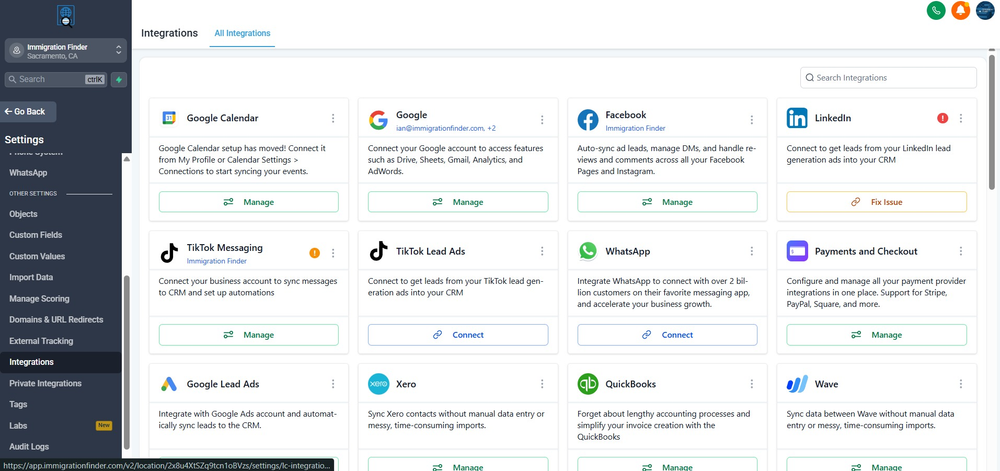Open Import Data settings
Viewport: 1000px width, 471px height.
[31, 277]
